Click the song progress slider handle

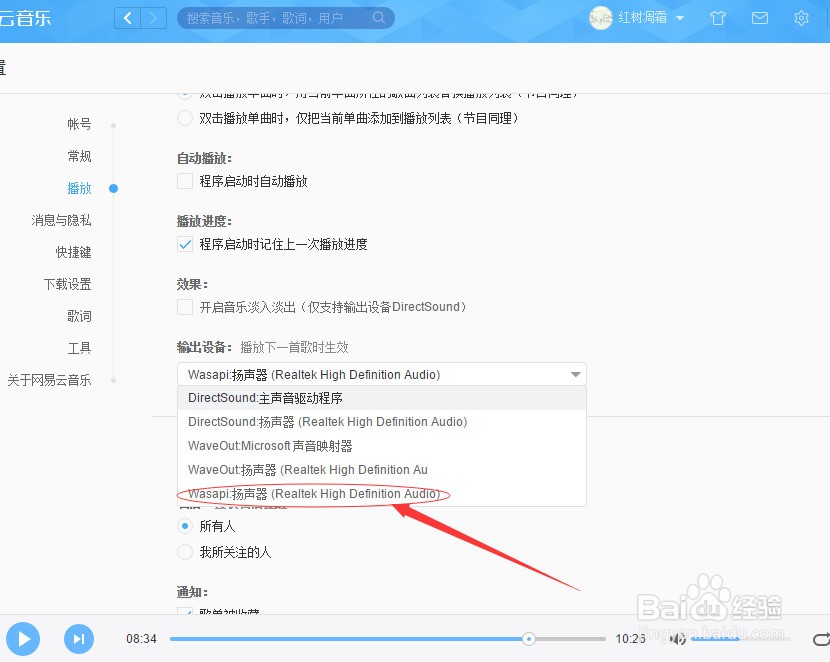coord(528,639)
